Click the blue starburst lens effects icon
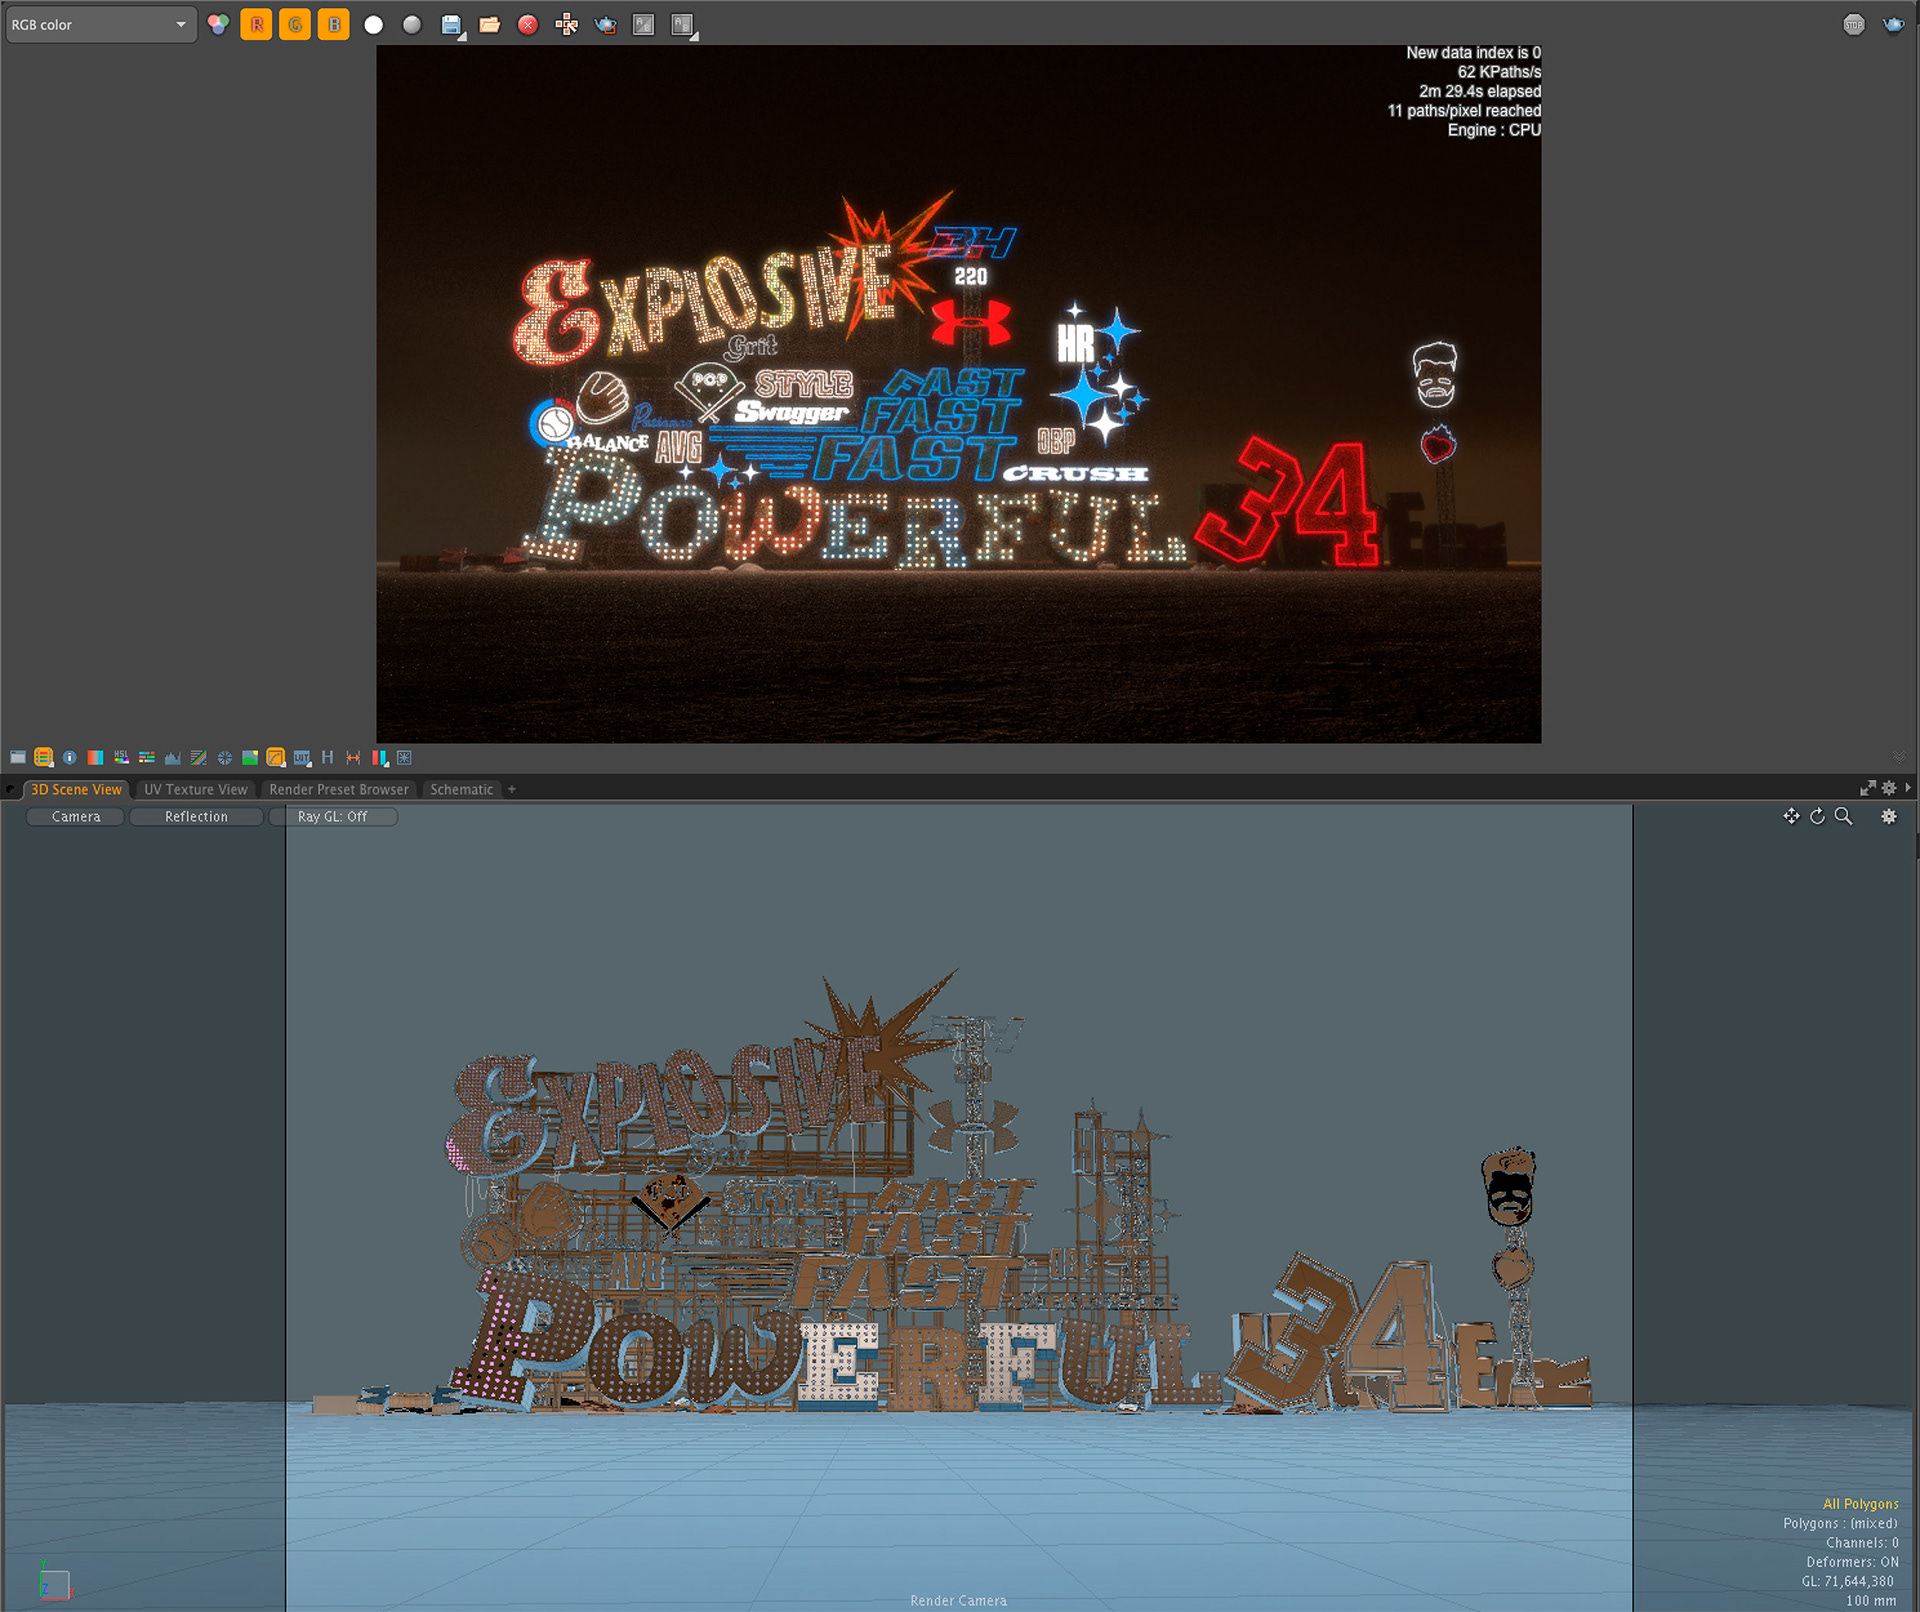This screenshot has height=1612, width=1920. (x=404, y=758)
